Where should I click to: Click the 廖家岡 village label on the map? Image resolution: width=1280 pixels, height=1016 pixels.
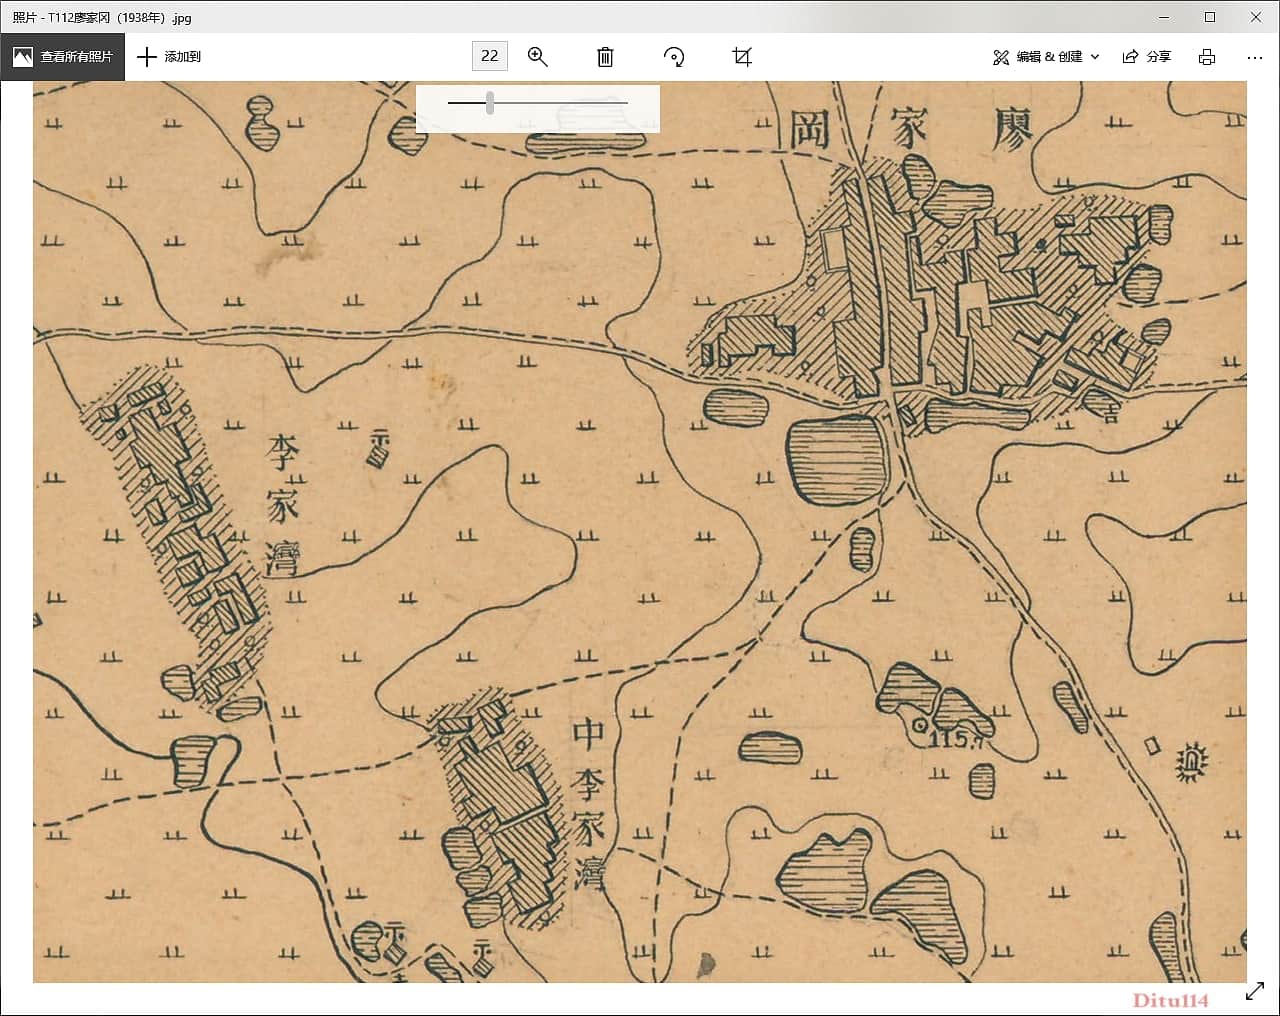(909, 130)
